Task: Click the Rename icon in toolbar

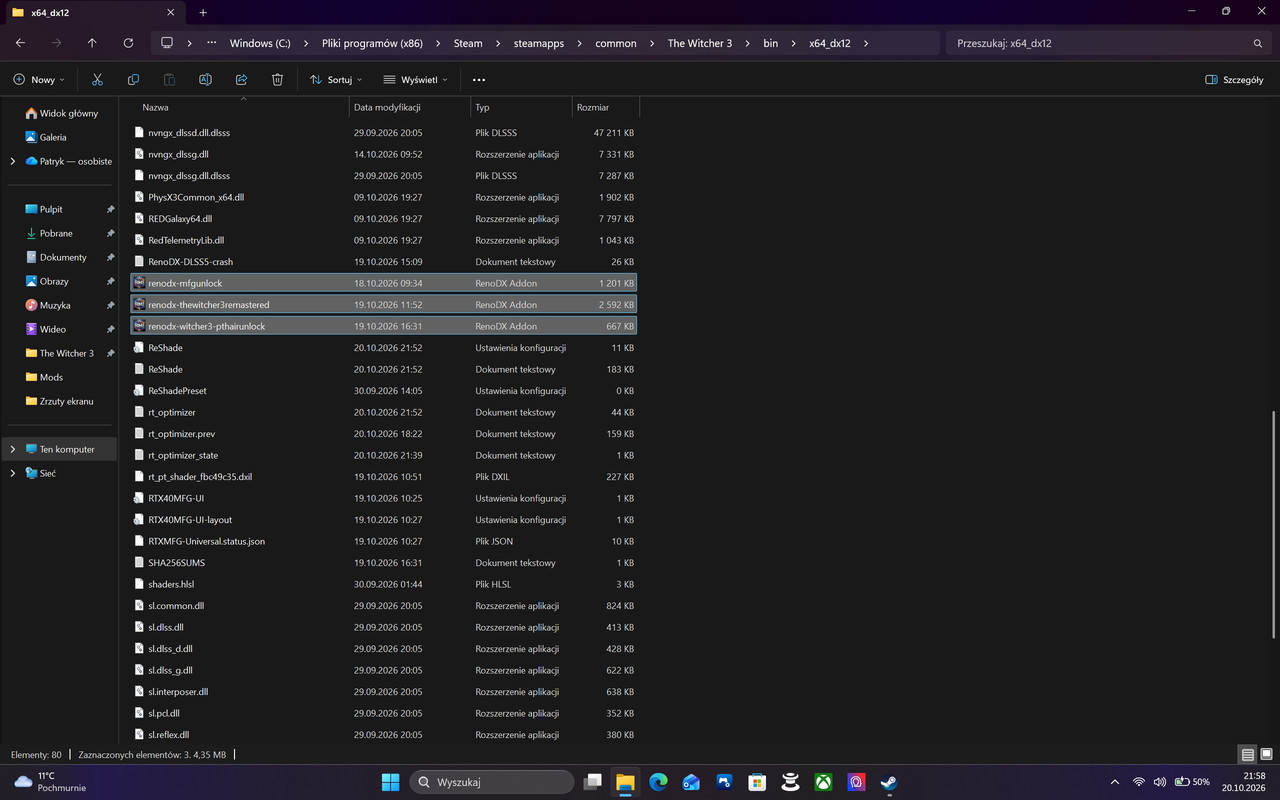Action: click(x=205, y=79)
